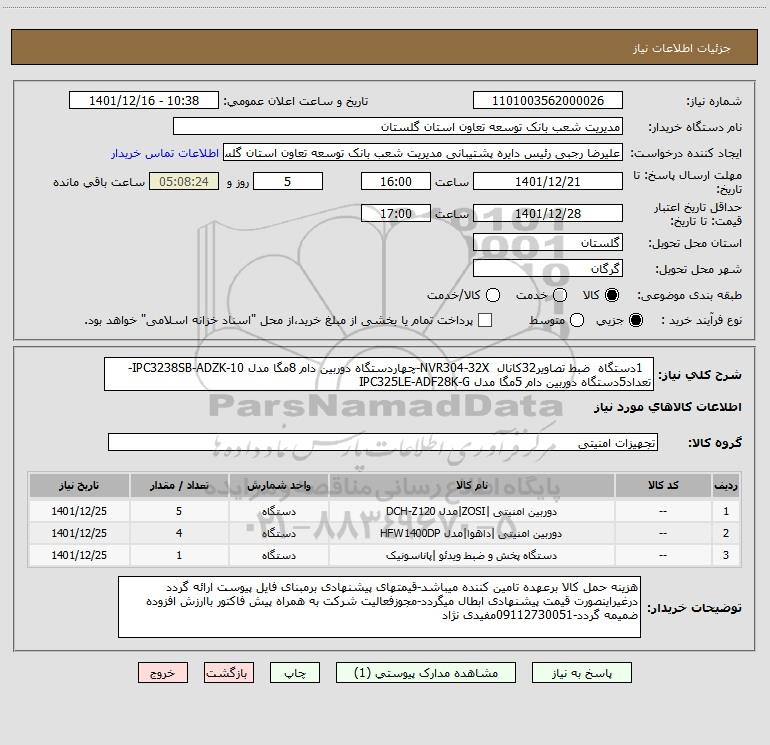This screenshot has height=745, width=770.
Task: Select the ZOSI DCH-Z120 camera row name
Action: click(471, 511)
